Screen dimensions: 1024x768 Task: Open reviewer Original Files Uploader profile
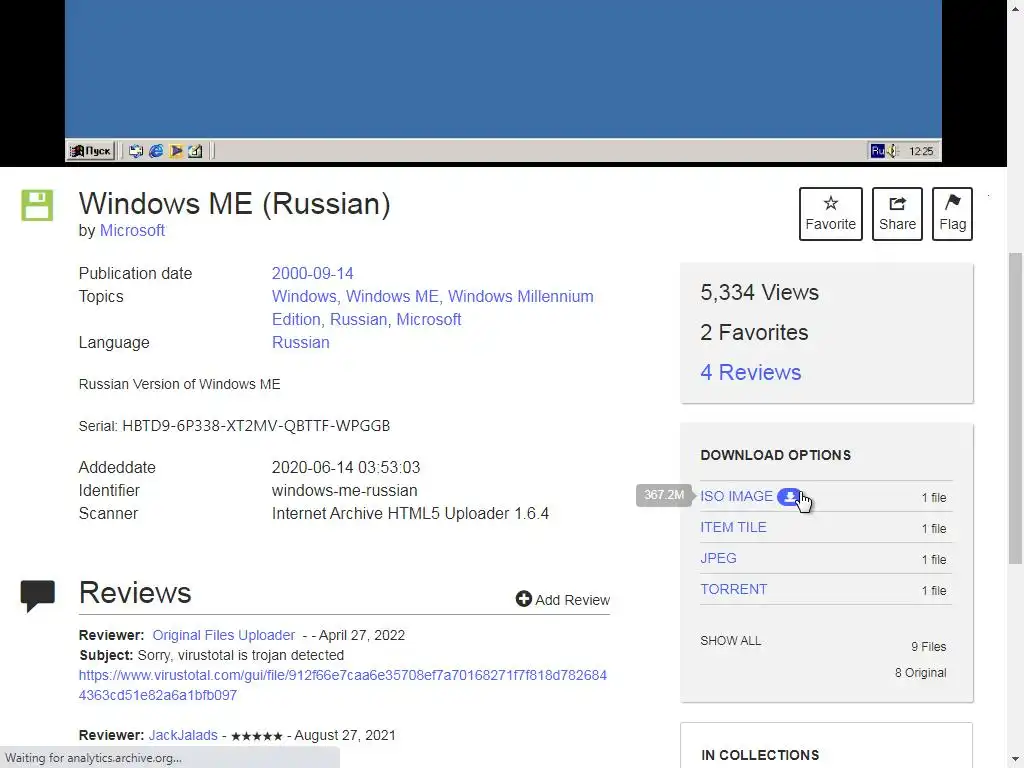click(223, 635)
